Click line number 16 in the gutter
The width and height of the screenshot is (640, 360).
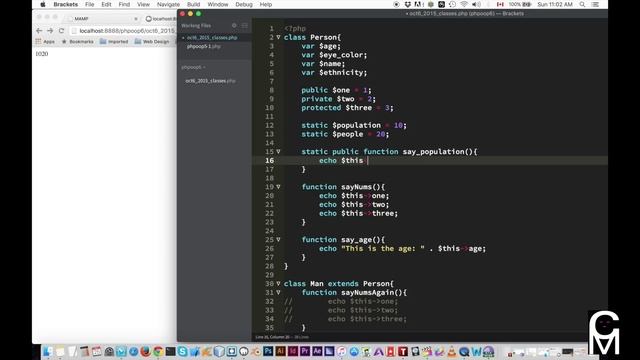click(269, 160)
